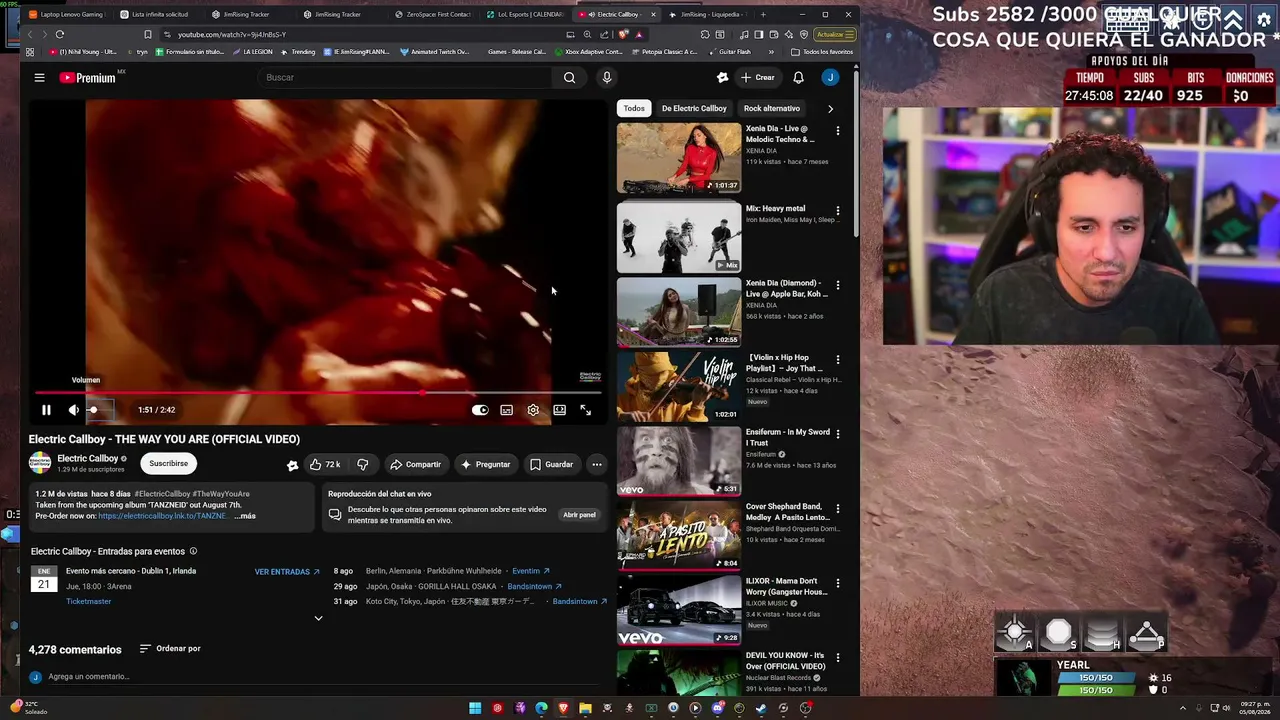Open the account avatar menu
Viewport: 1280px width, 720px height.
click(x=830, y=77)
